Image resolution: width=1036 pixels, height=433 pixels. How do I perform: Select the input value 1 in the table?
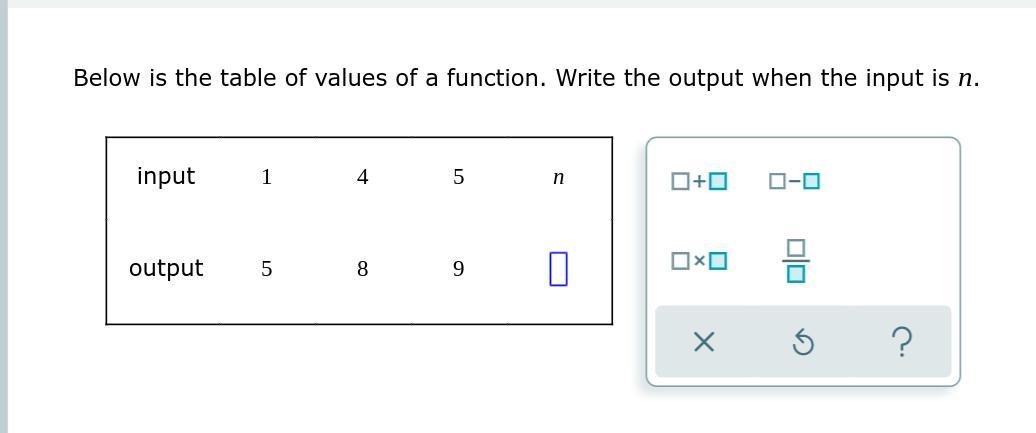[x=266, y=177]
